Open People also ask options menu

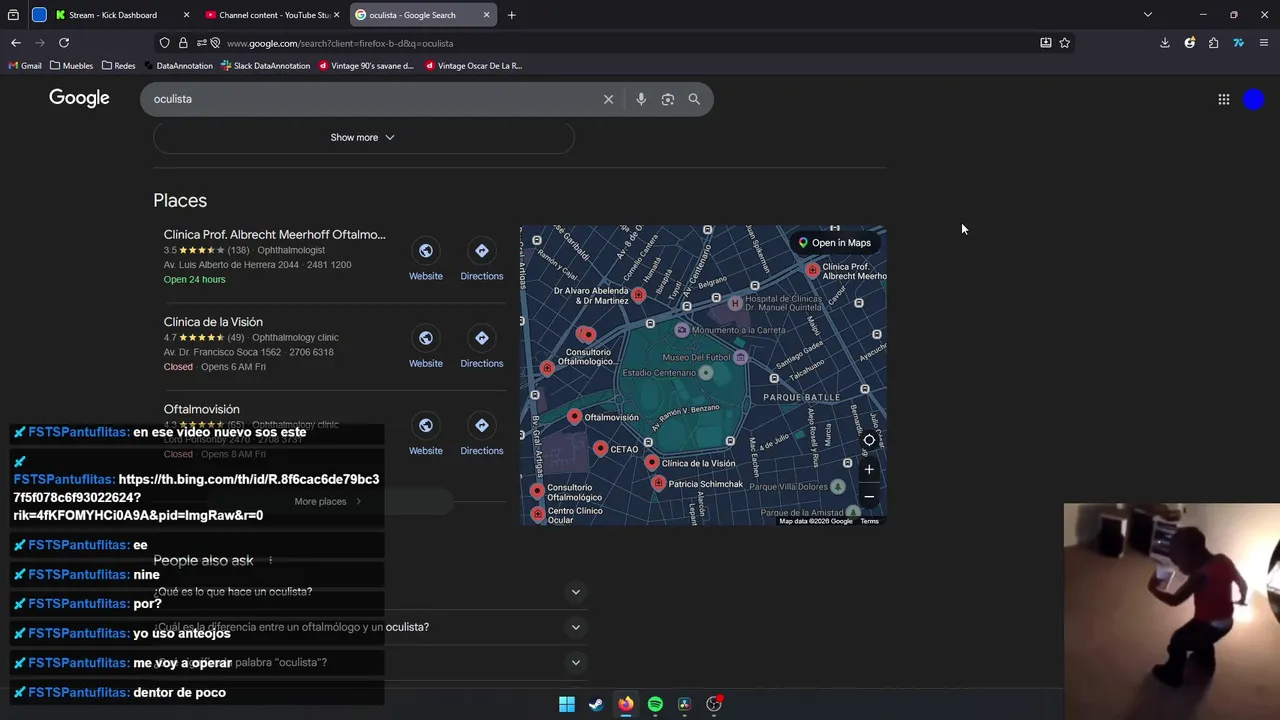click(x=270, y=561)
